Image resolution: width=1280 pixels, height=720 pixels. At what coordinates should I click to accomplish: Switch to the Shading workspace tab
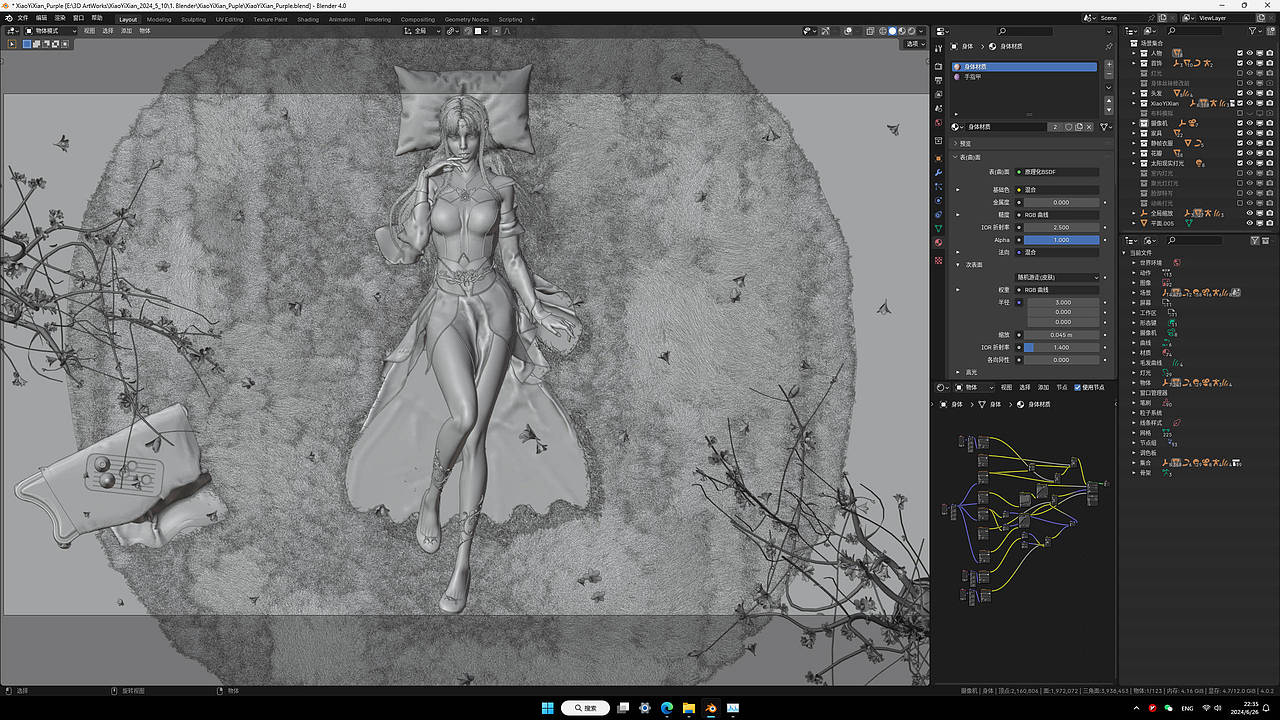tap(308, 19)
